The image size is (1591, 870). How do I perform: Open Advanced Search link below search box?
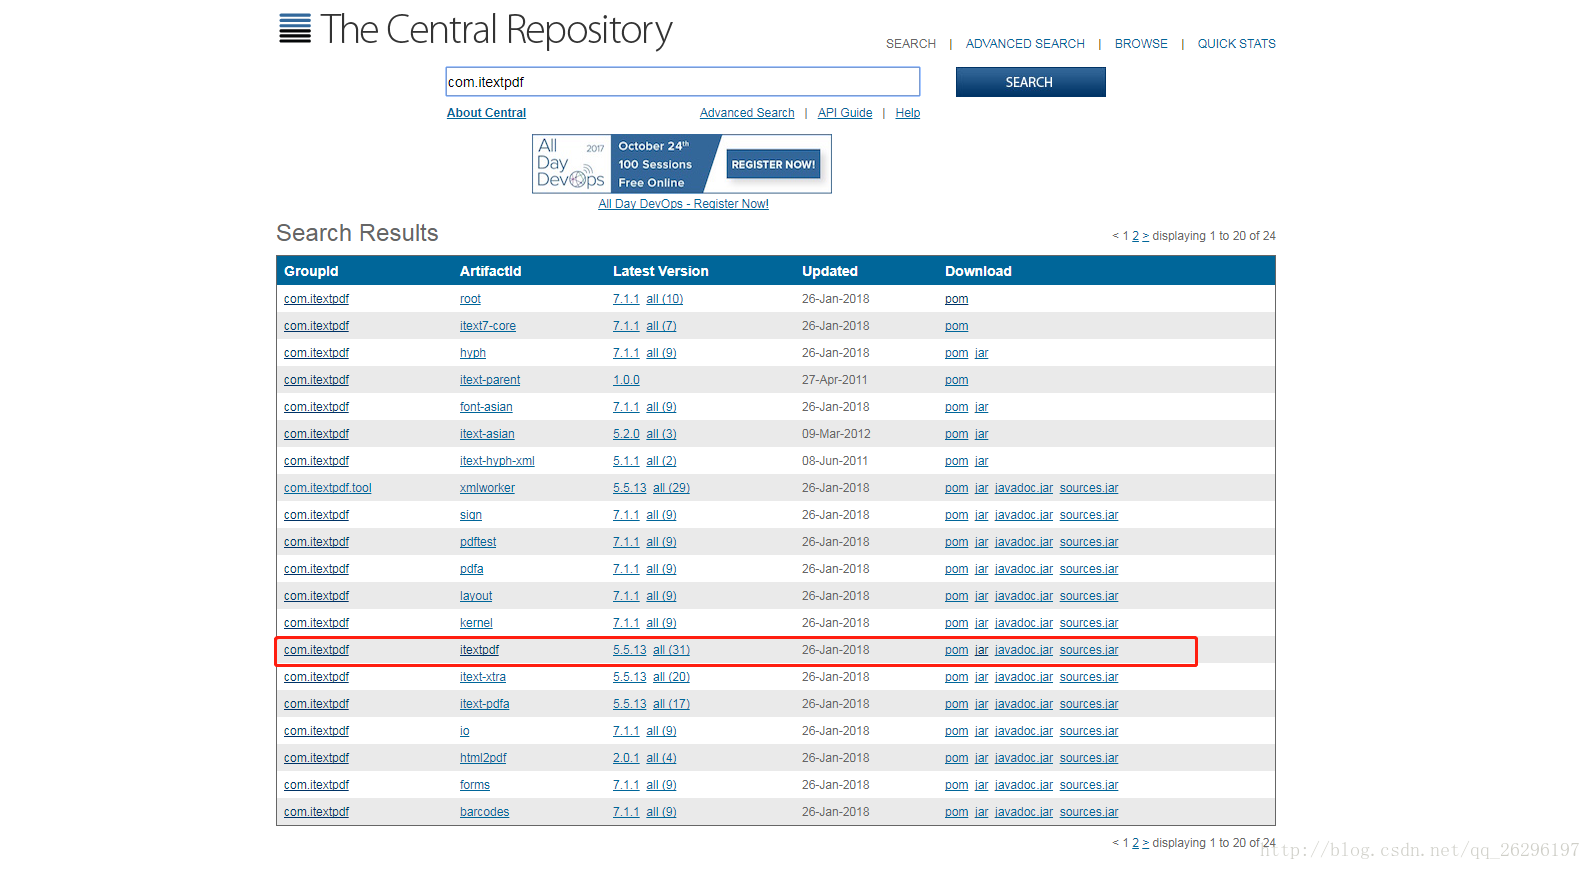tap(747, 113)
